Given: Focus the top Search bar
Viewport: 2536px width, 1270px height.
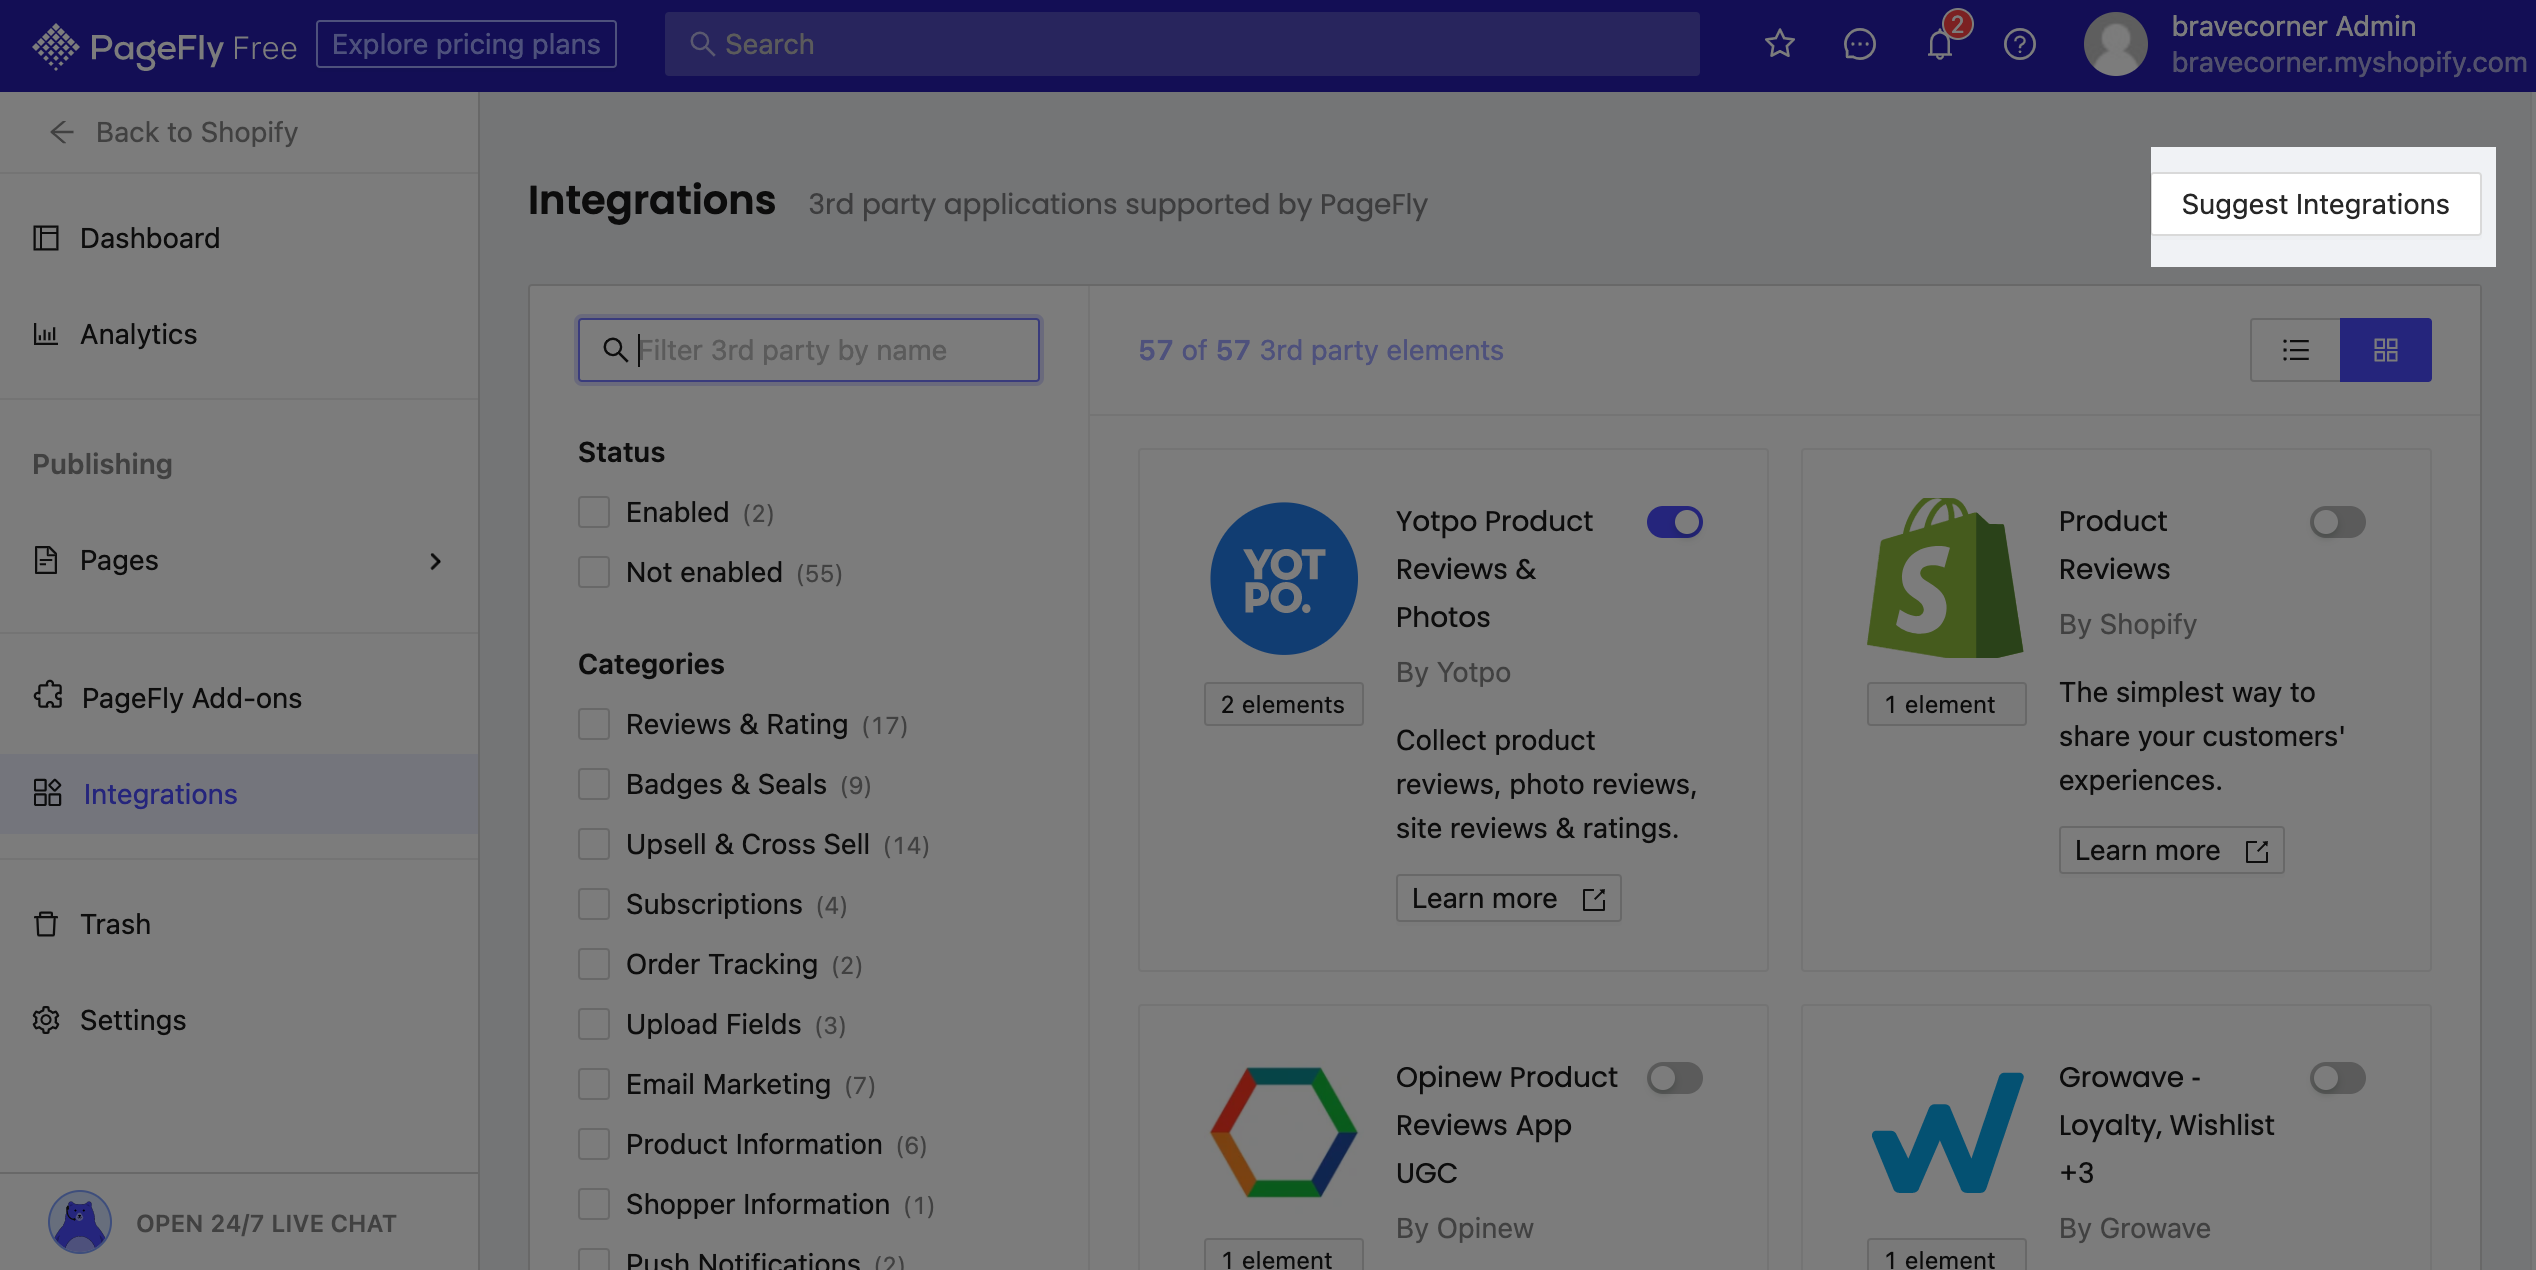Looking at the screenshot, I should [x=1182, y=44].
